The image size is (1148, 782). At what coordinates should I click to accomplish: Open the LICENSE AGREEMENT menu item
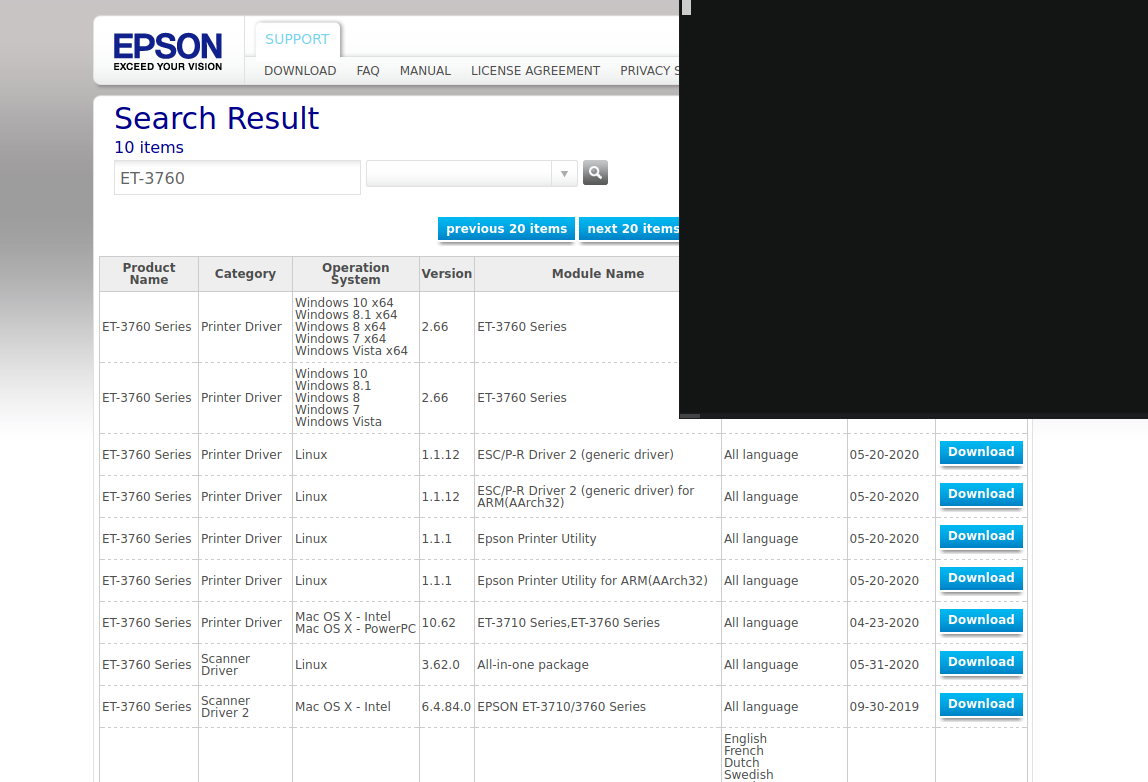point(535,71)
